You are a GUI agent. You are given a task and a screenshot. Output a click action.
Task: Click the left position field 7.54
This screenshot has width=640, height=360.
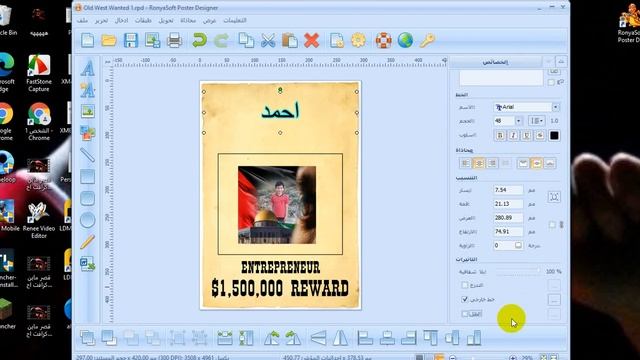click(508, 190)
